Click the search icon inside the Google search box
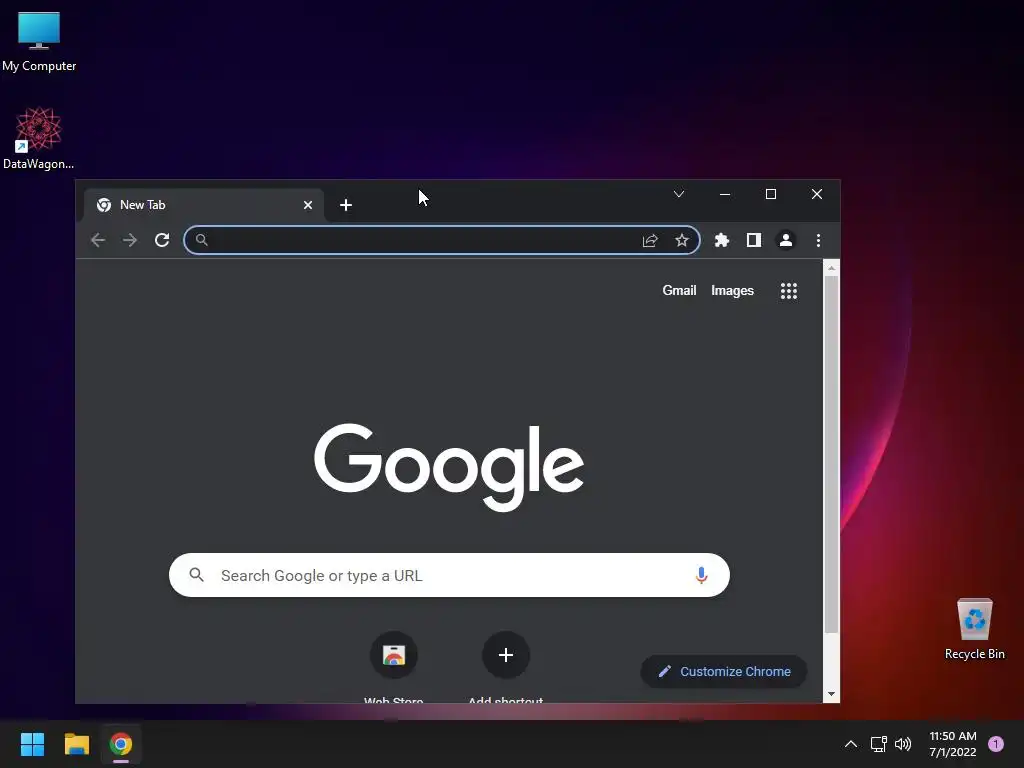This screenshot has height=768, width=1024. coord(197,575)
